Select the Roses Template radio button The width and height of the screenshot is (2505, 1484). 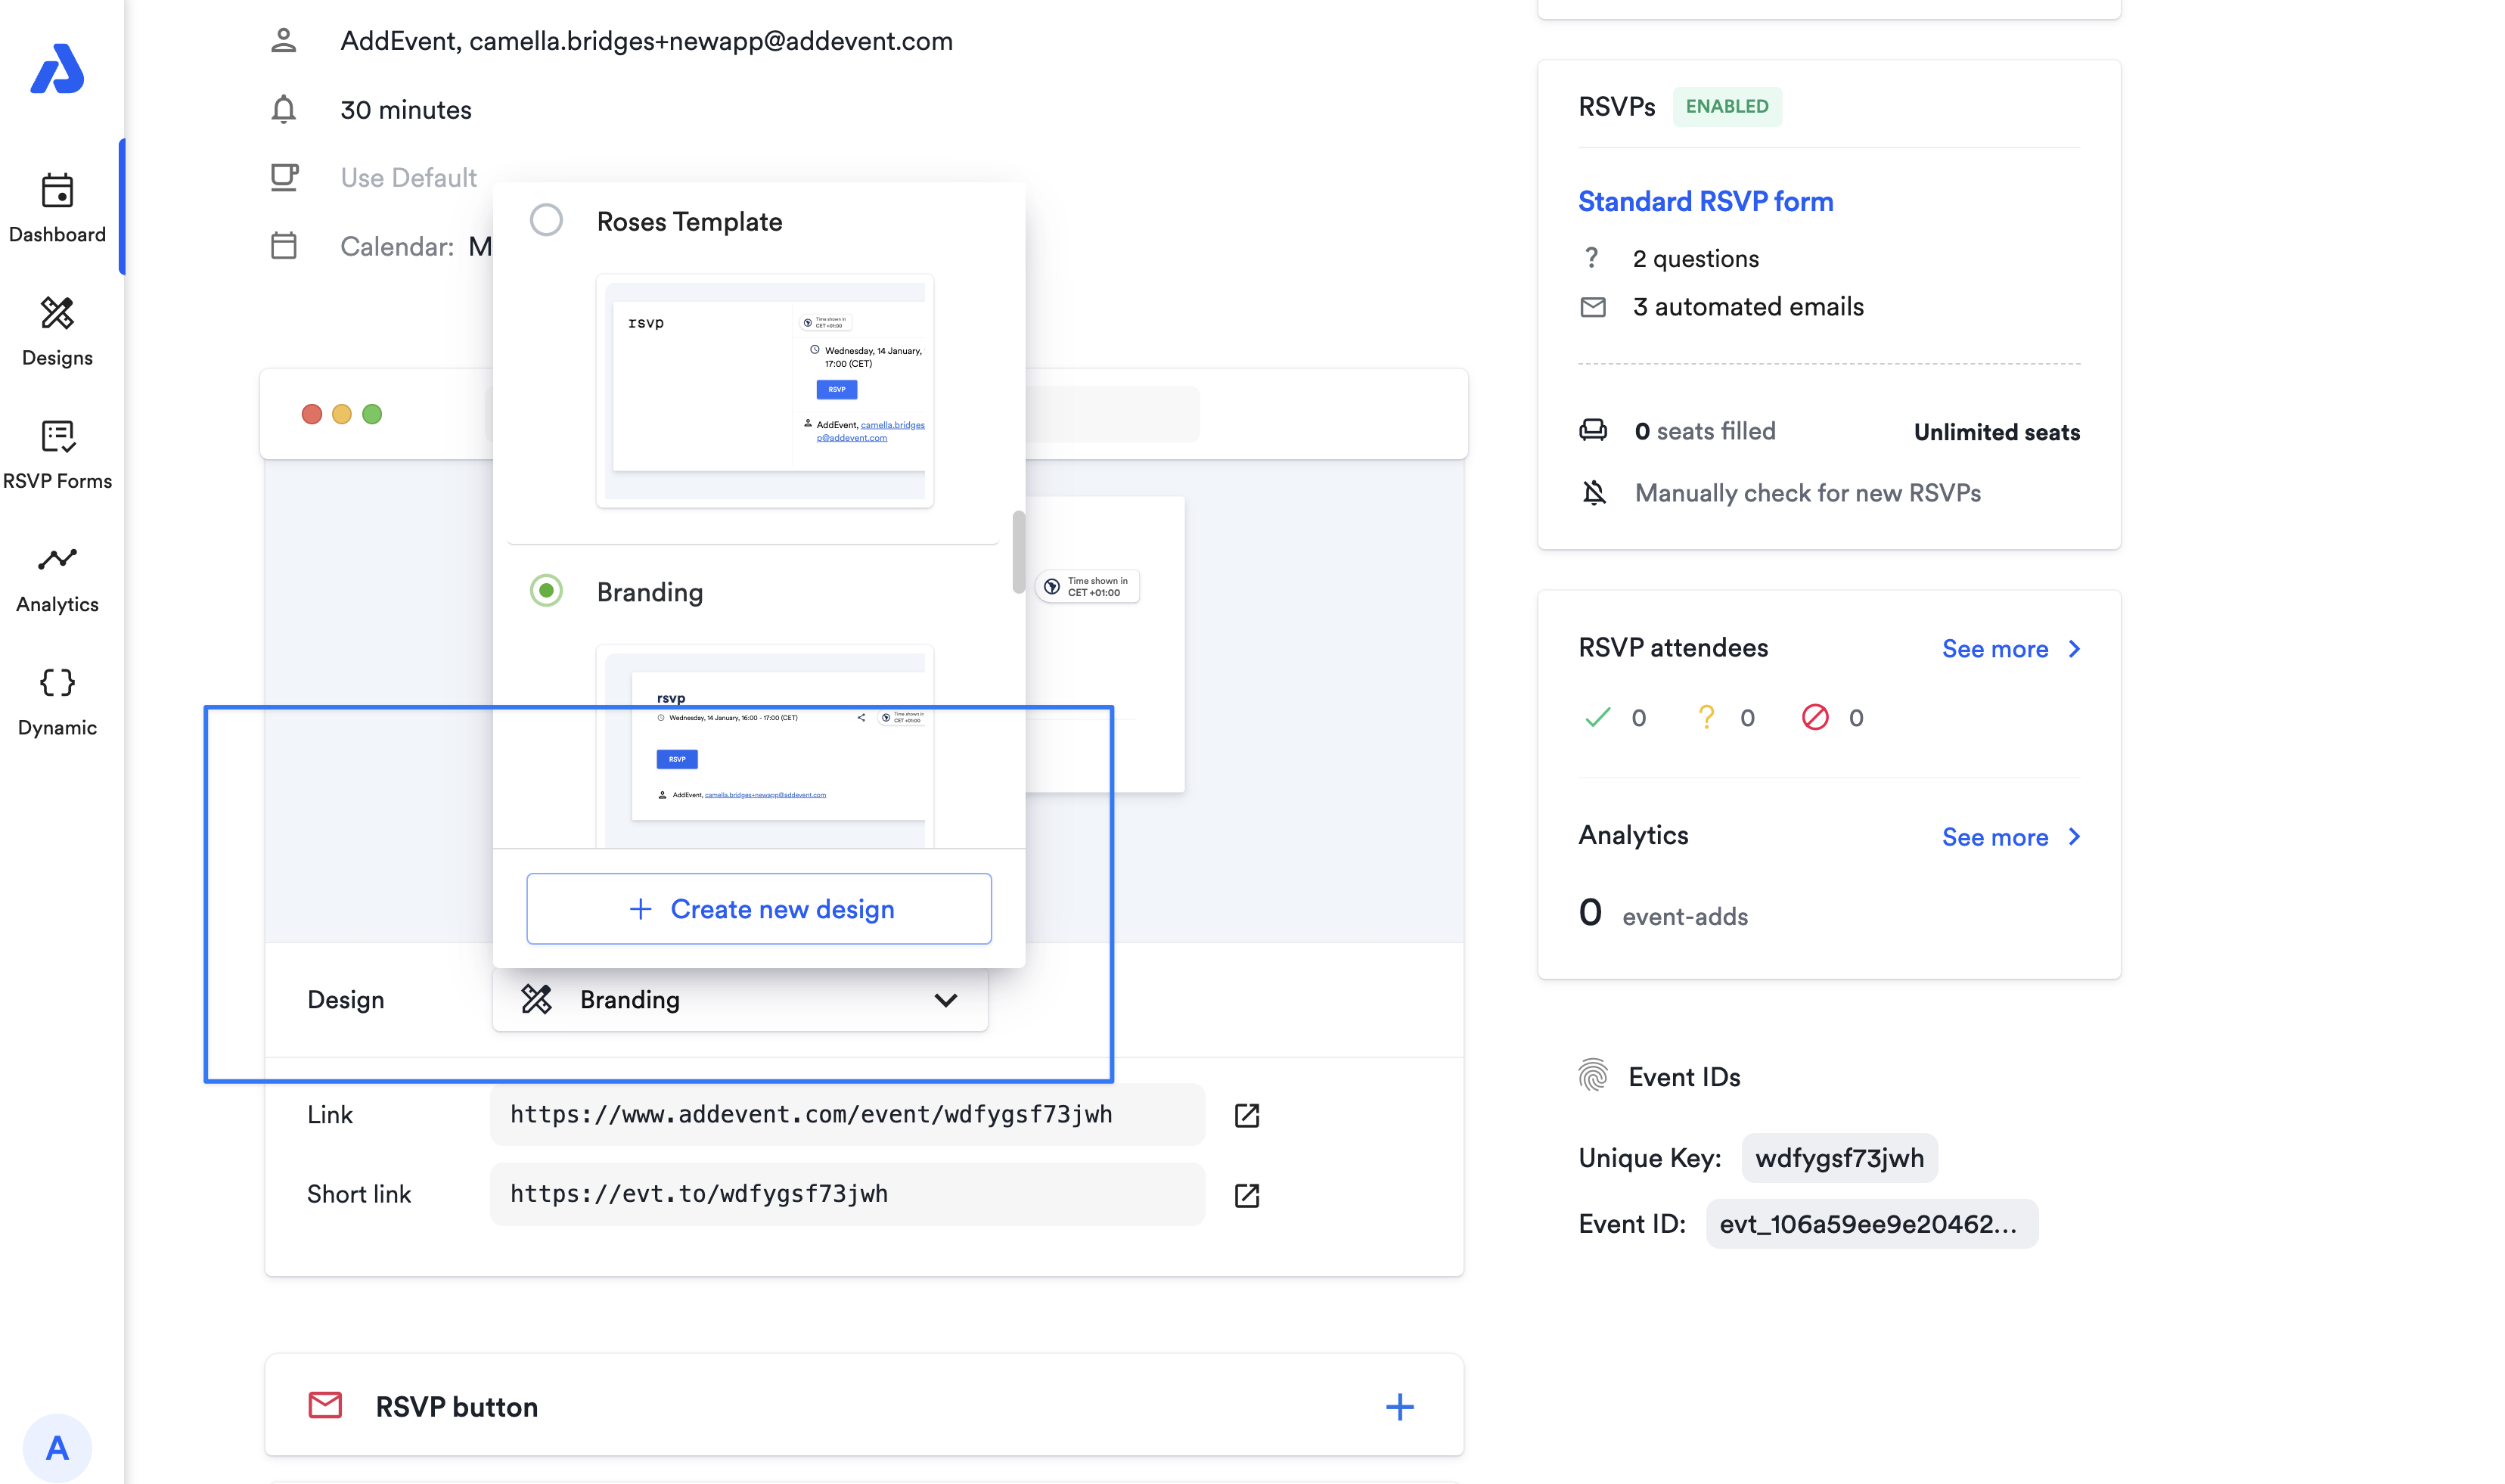coord(546,220)
